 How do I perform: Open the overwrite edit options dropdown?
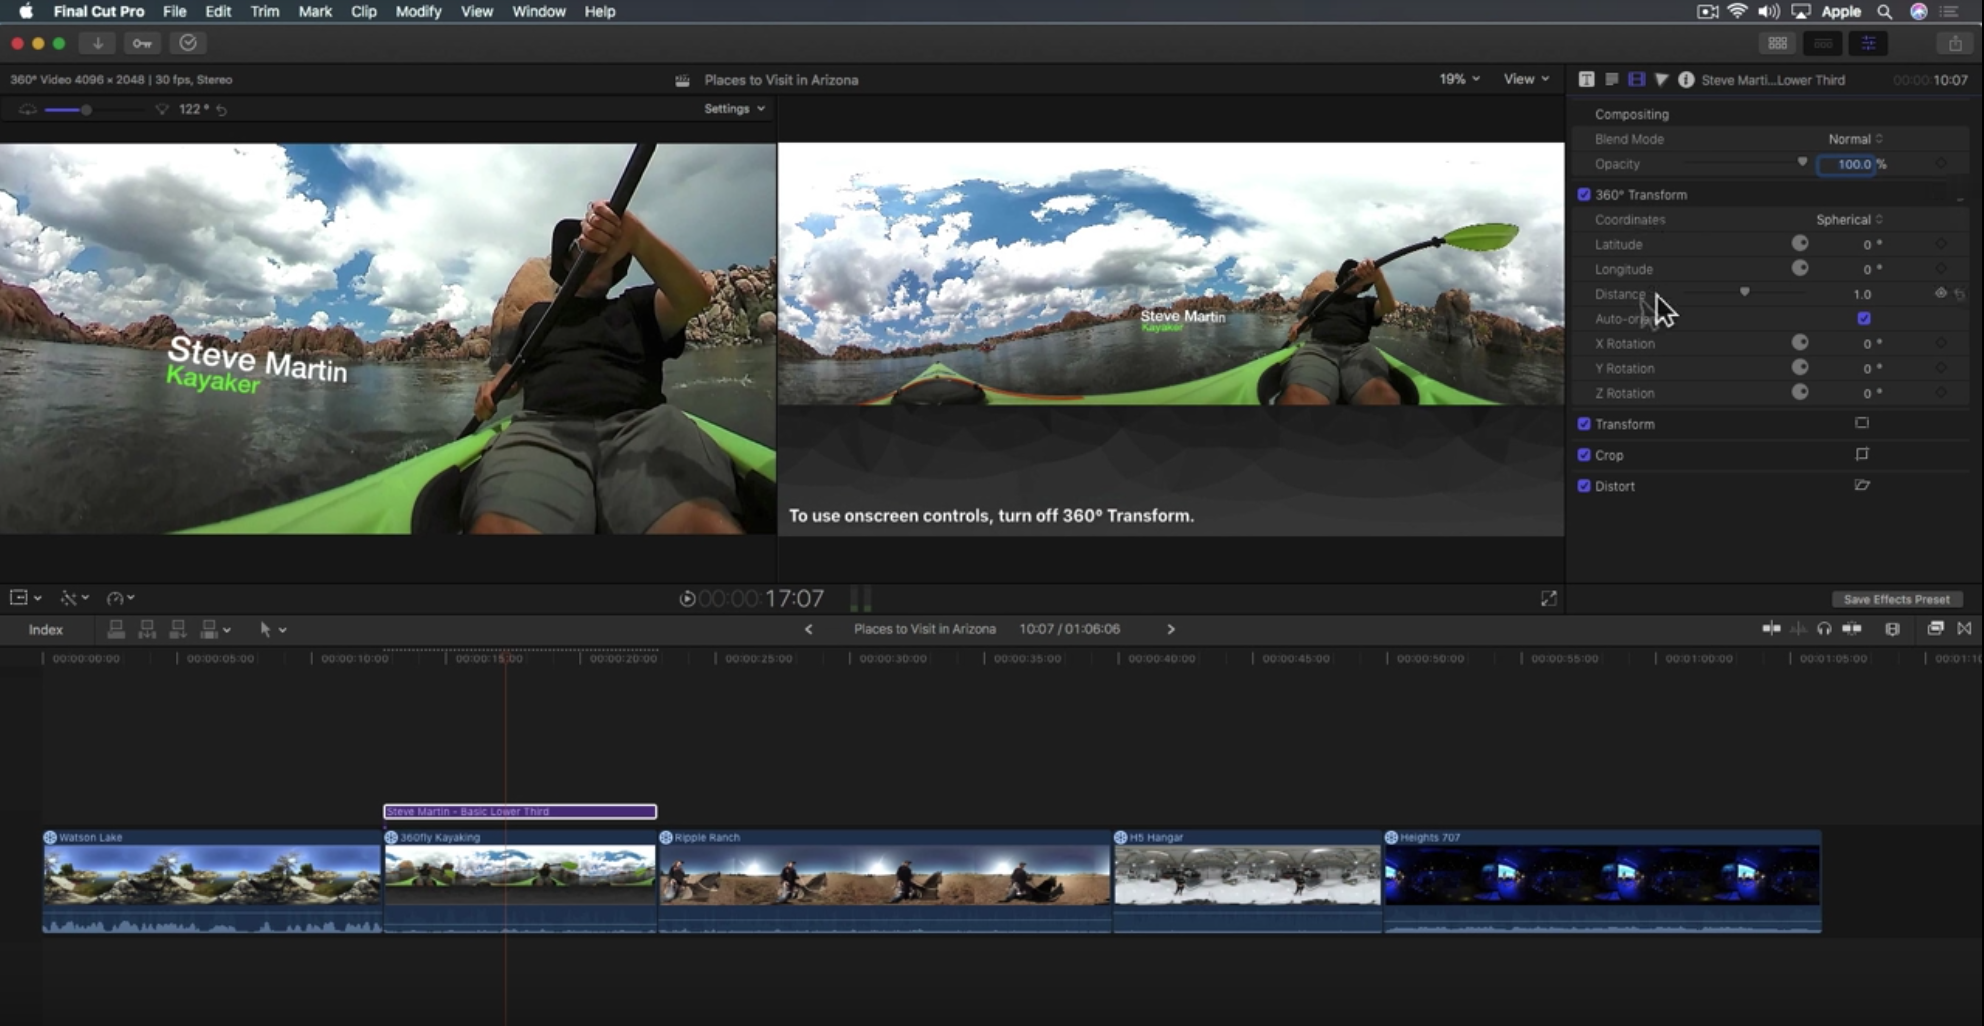(215, 629)
